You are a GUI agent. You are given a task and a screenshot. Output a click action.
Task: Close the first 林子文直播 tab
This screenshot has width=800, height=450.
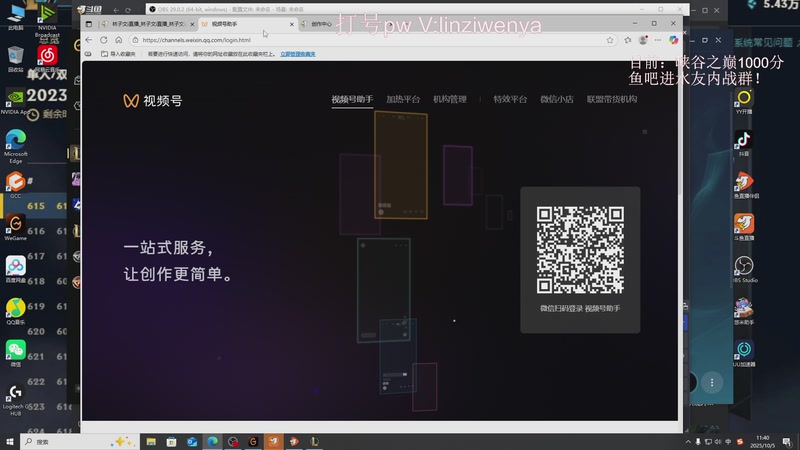[192, 24]
